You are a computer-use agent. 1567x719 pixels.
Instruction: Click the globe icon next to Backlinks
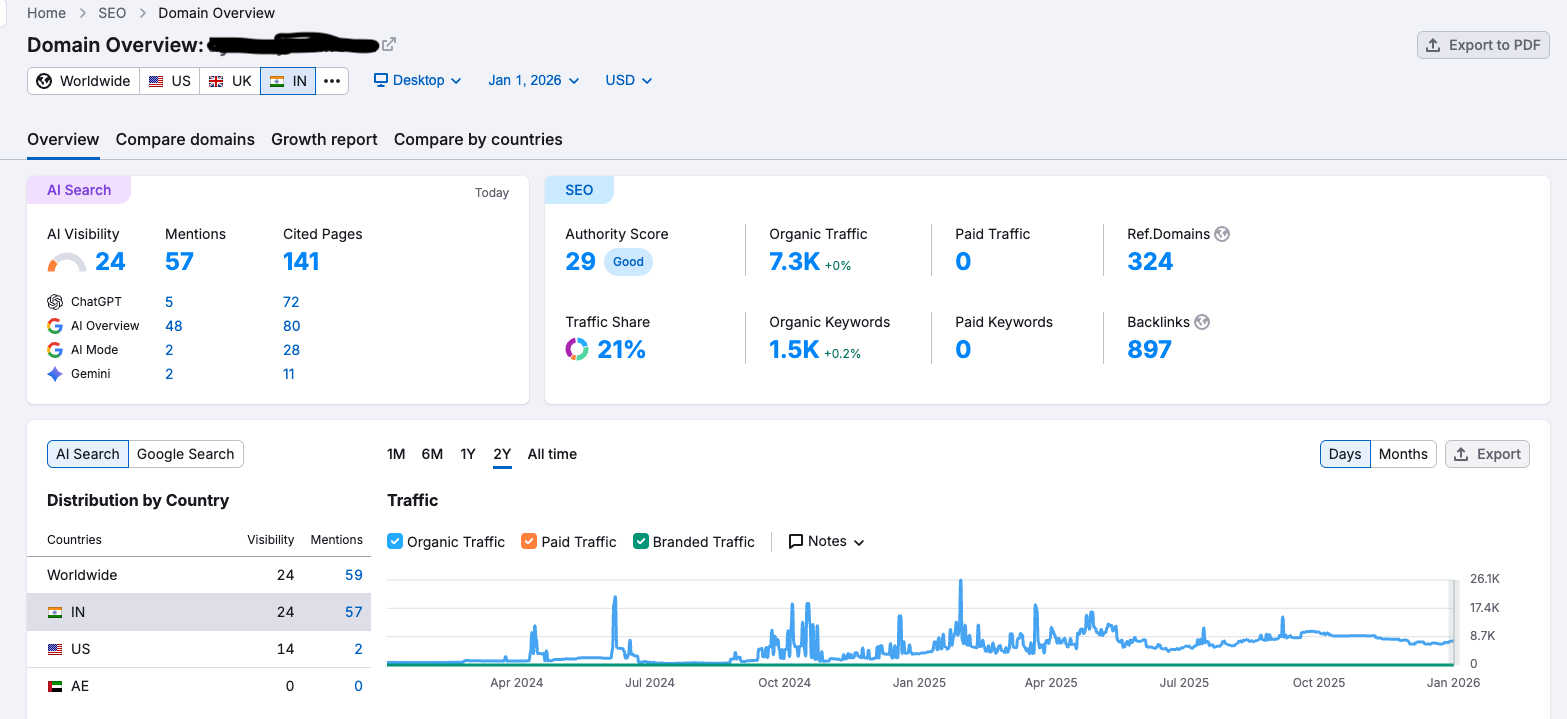coord(1202,322)
